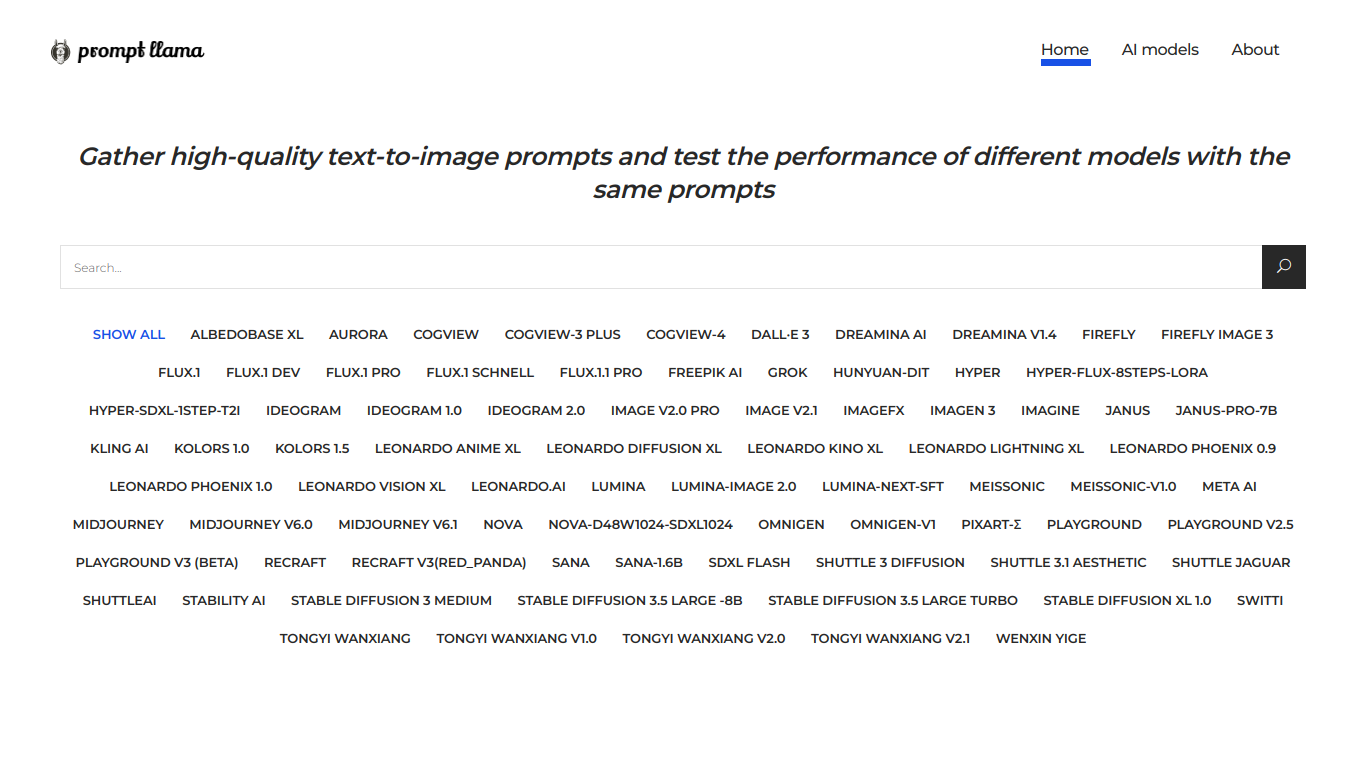The width and height of the screenshot is (1366, 768).
Task: Filter by PLAYGROUND V3 (BETA)
Action: pyautogui.click(x=157, y=563)
